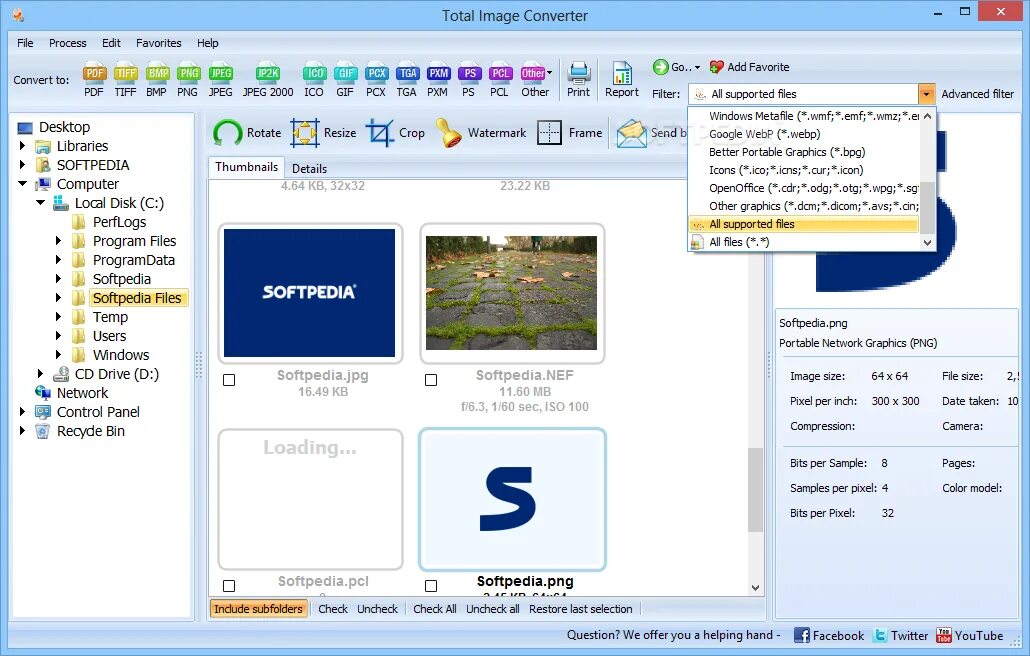Screen dimensions: 1030x656
Task: Tick the Softpedia.NEF checkbox
Action: [x=431, y=380]
